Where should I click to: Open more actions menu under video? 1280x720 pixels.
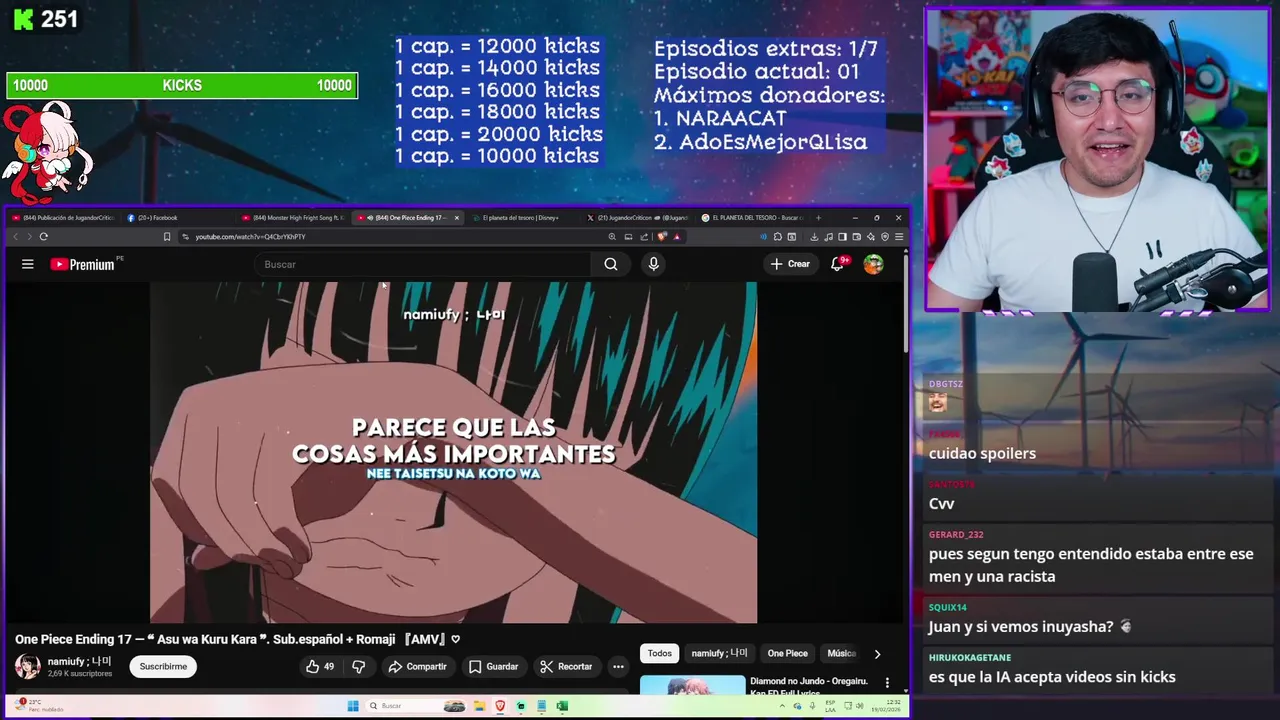pyautogui.click(x=618, y=666)
